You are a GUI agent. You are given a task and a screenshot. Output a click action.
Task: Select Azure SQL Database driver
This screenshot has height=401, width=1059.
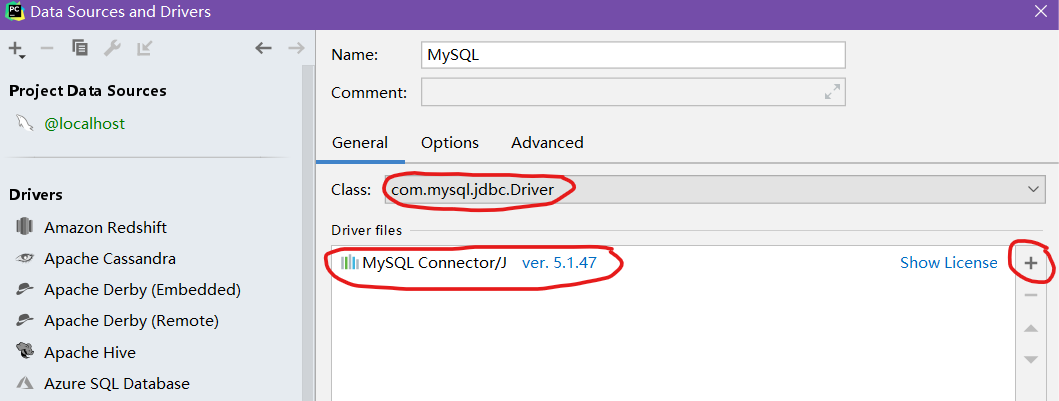pyautogui.click(x=117, y=383)
